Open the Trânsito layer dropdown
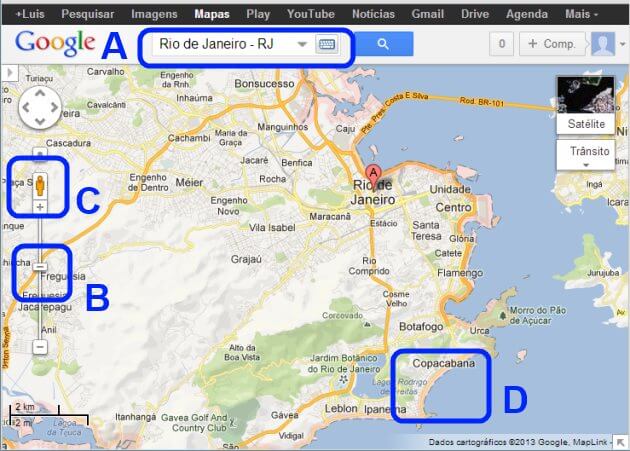 pyautogui.click(x=586, y=155)
